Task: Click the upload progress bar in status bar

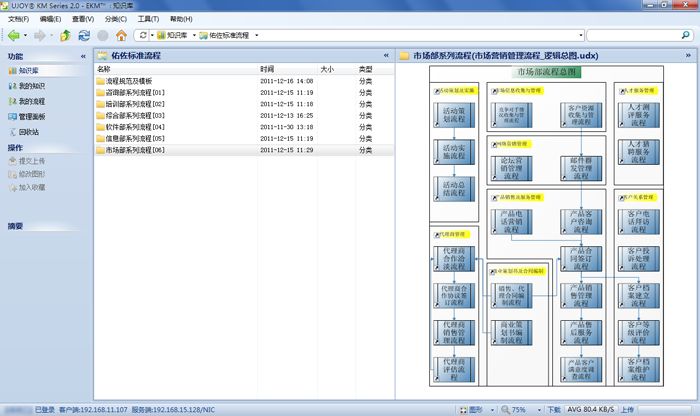Action: (665, 409)
